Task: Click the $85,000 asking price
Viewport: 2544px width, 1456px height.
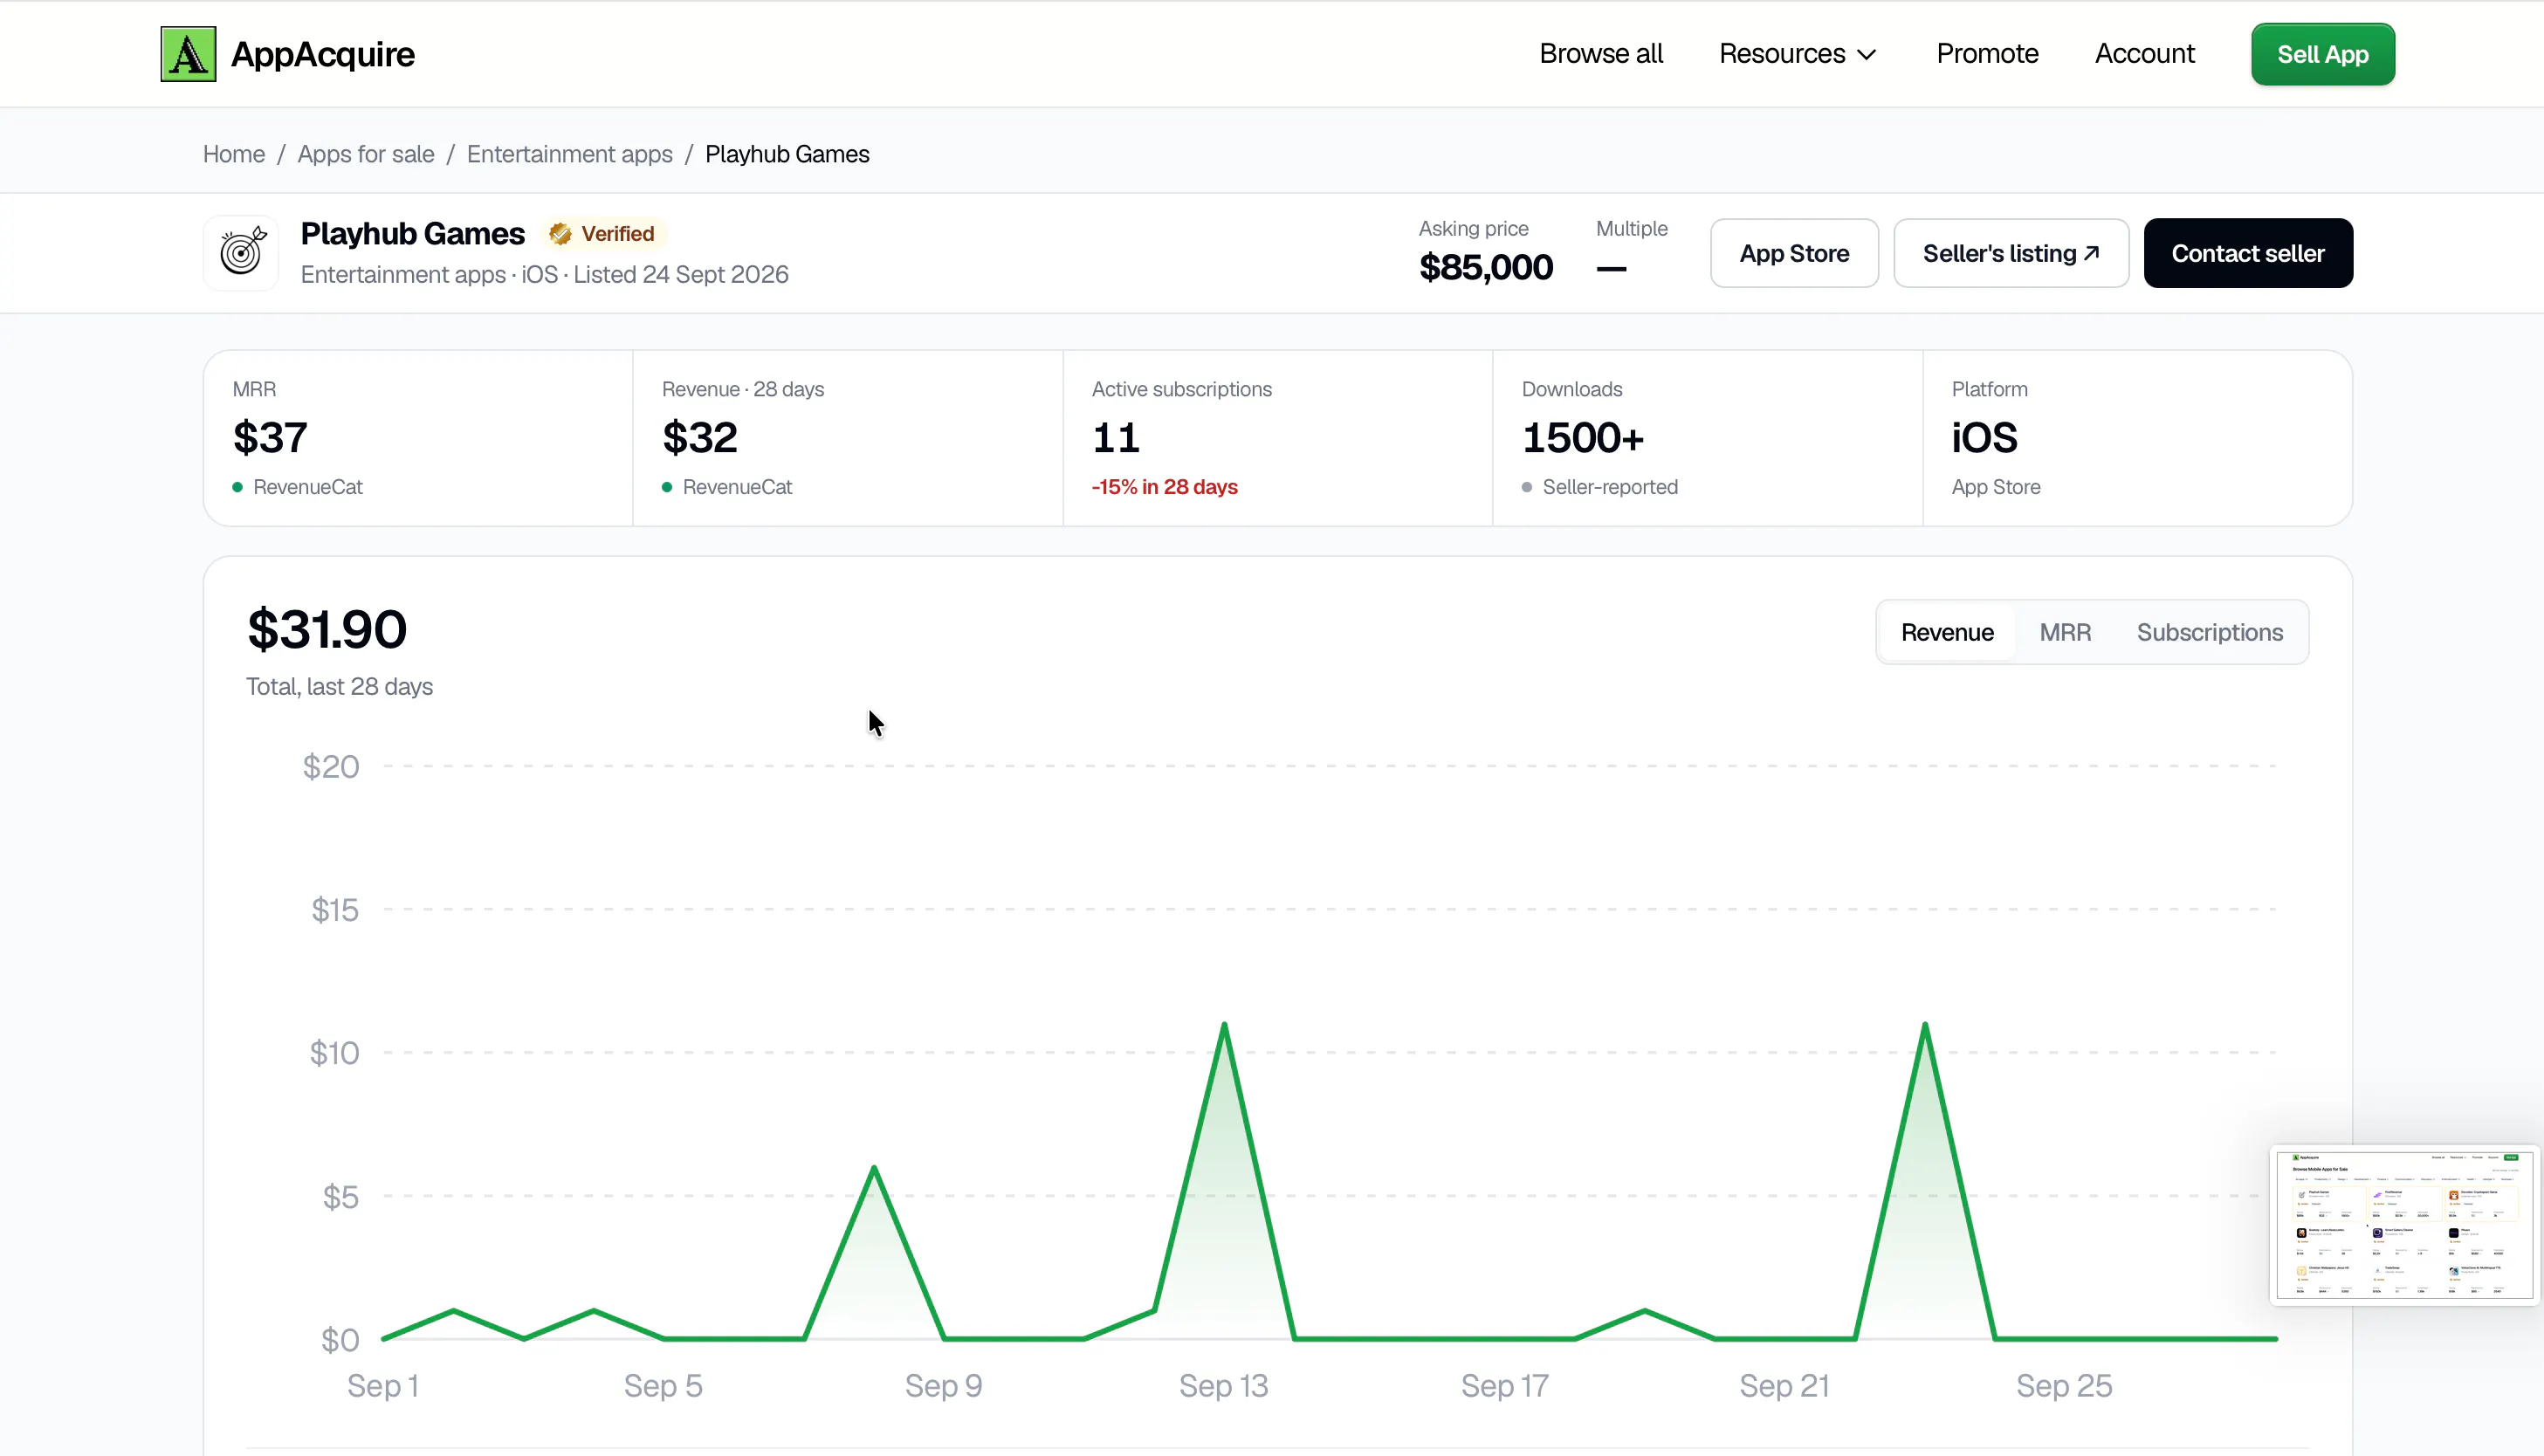Action: (1486, 267)
